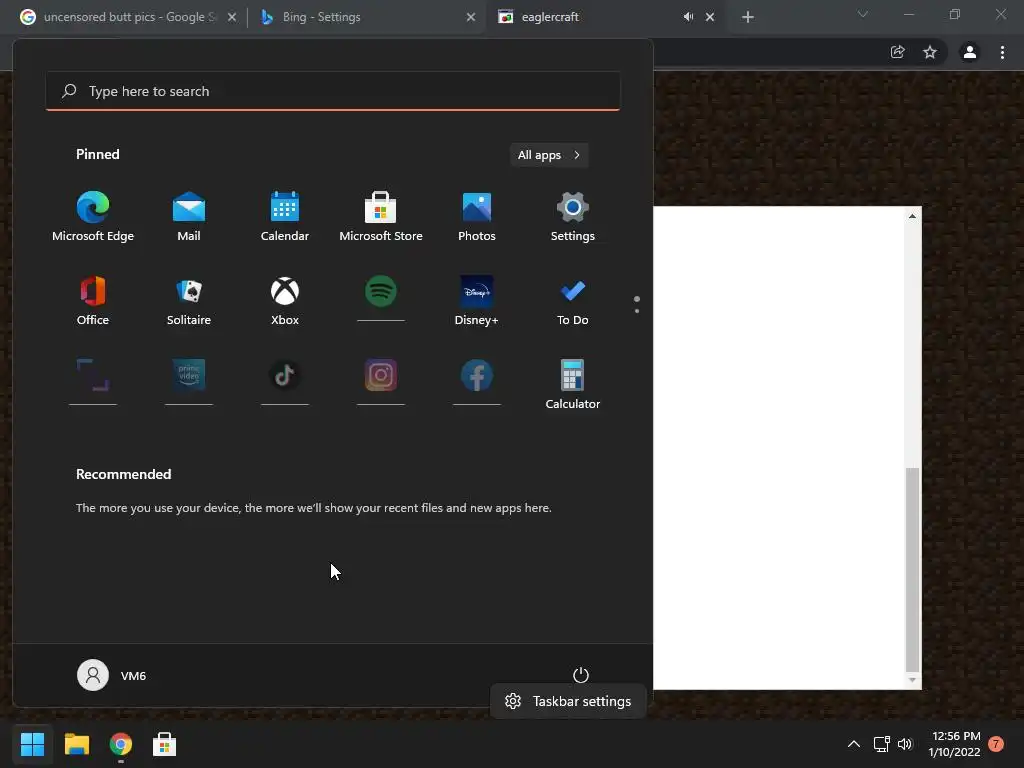The width and height of the screenshot is (1024, 768).
Task: Share this page from Chrome toolbar
Action: click(898, 52)
